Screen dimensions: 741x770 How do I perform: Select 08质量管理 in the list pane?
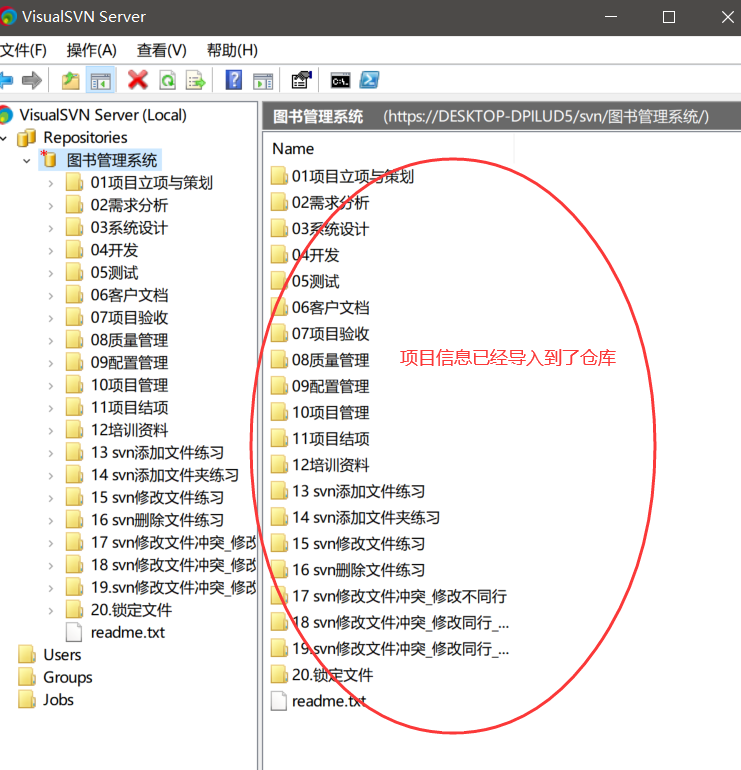coord(330,359)
